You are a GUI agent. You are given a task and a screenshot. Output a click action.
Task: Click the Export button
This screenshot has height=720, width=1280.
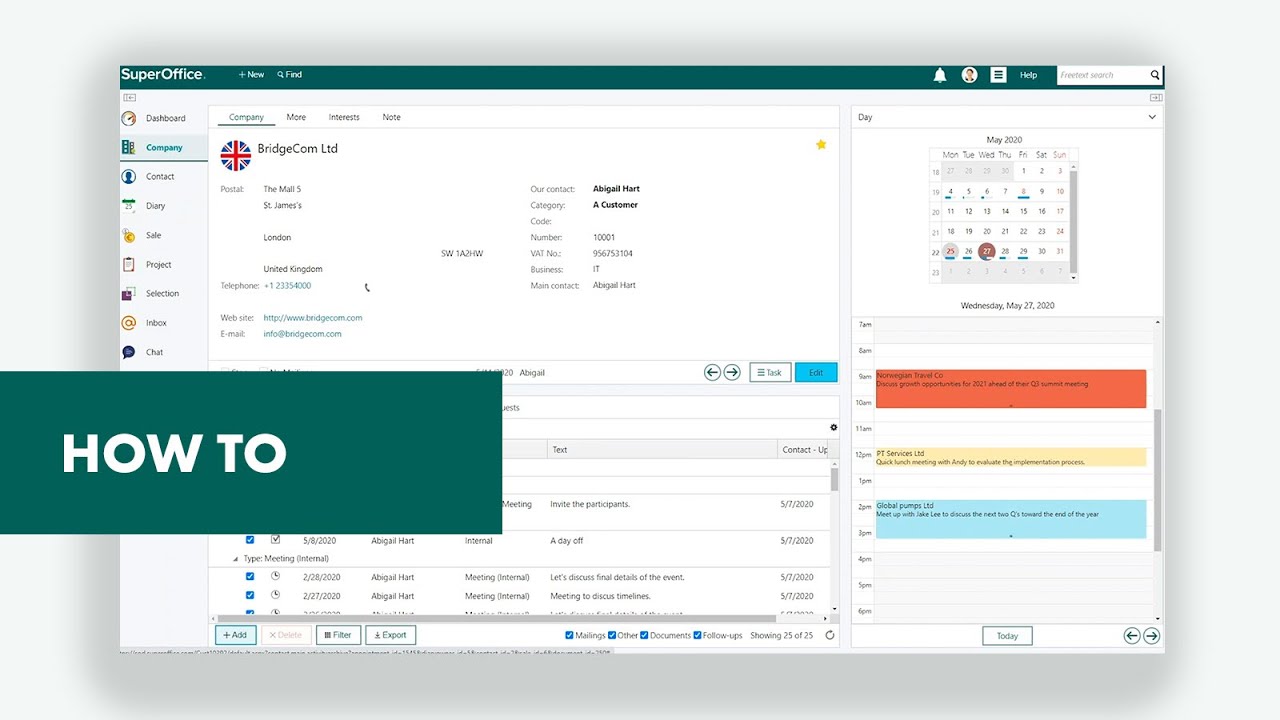coord(391,635)
